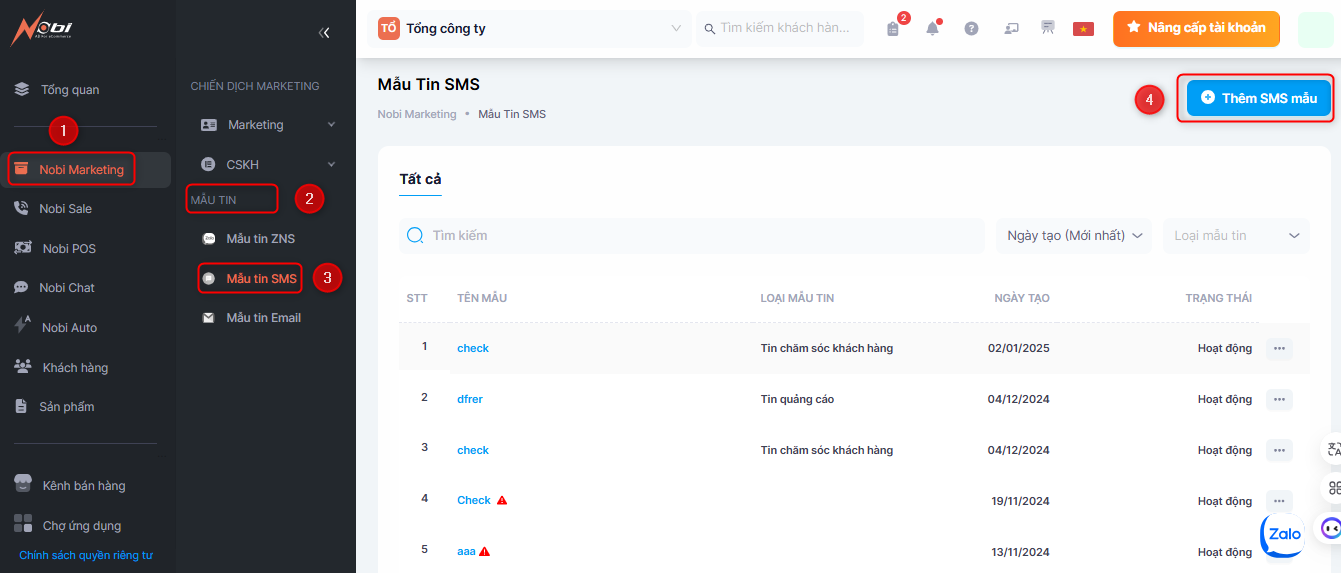Expand the Marketing submenu
Viewport: 1341px width, 573px height.
(331, 125)
